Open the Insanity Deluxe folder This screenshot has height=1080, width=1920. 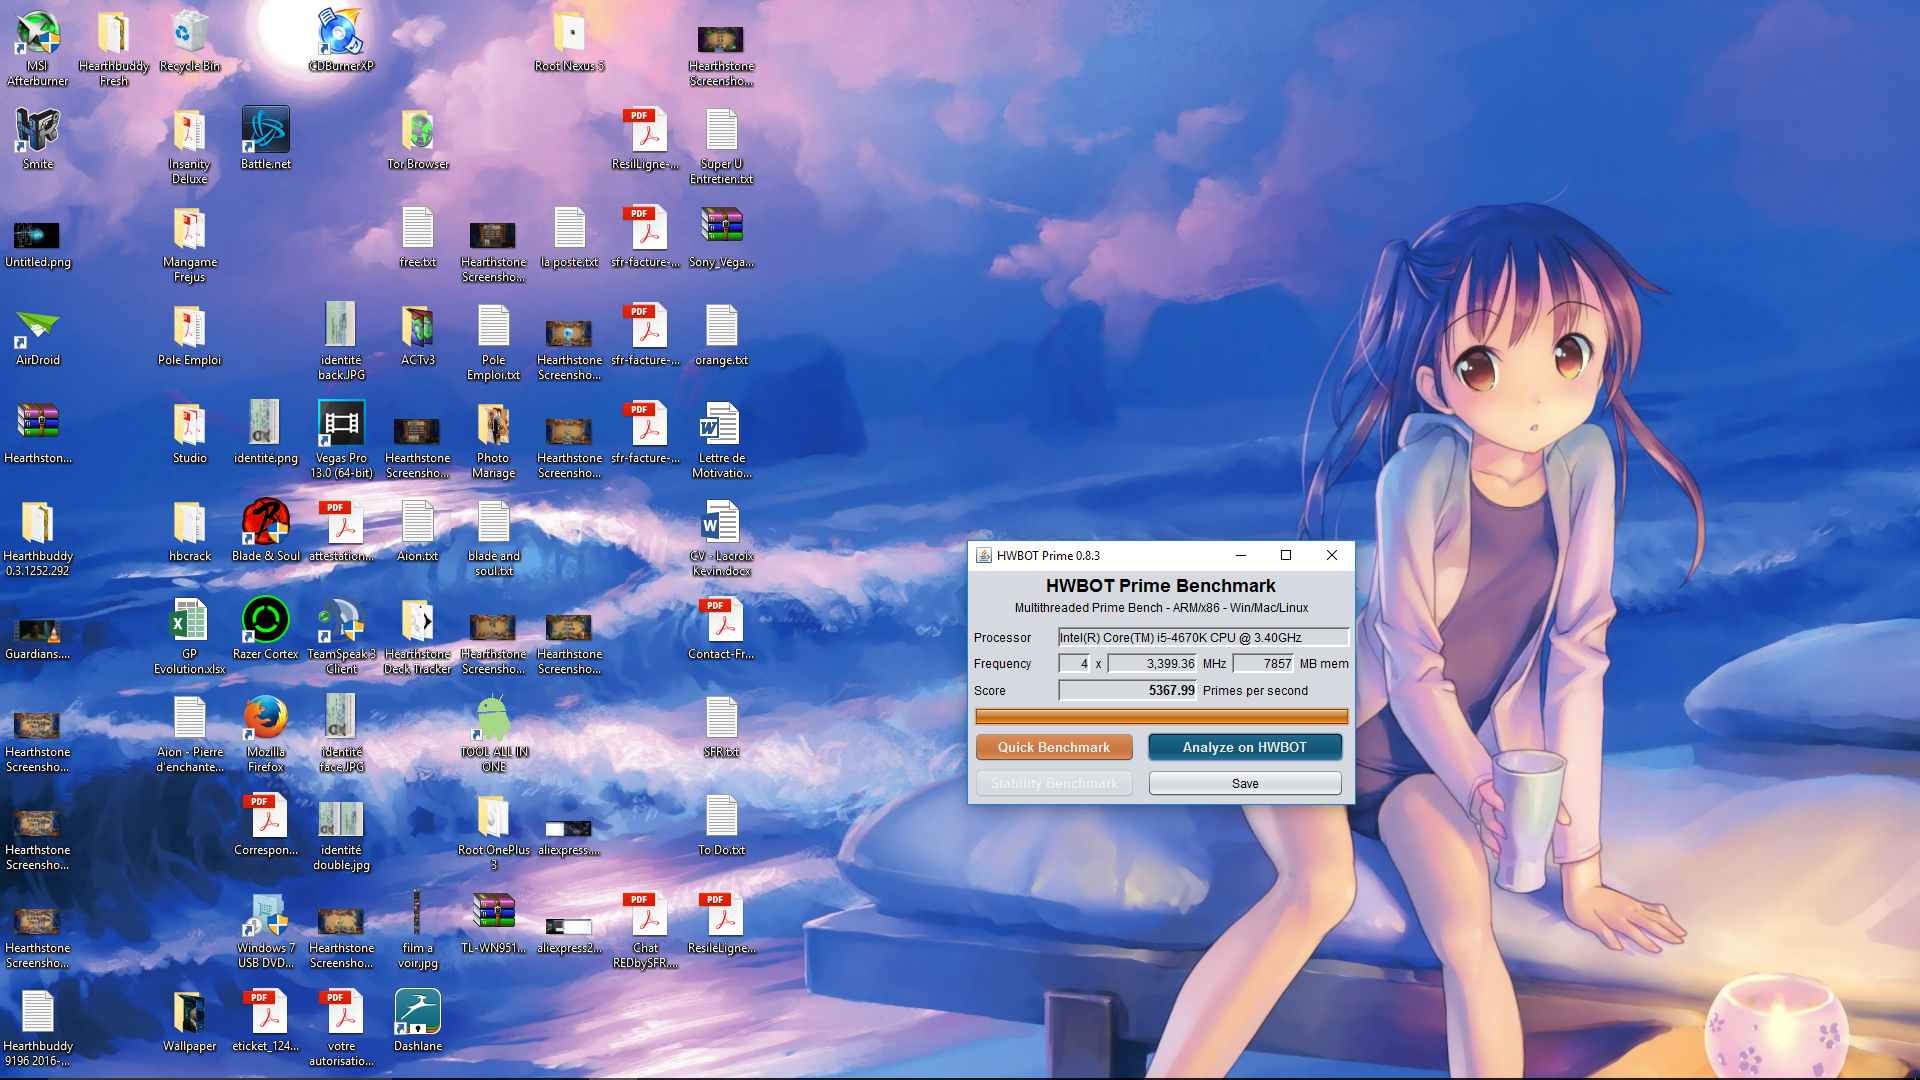point(190,146)
